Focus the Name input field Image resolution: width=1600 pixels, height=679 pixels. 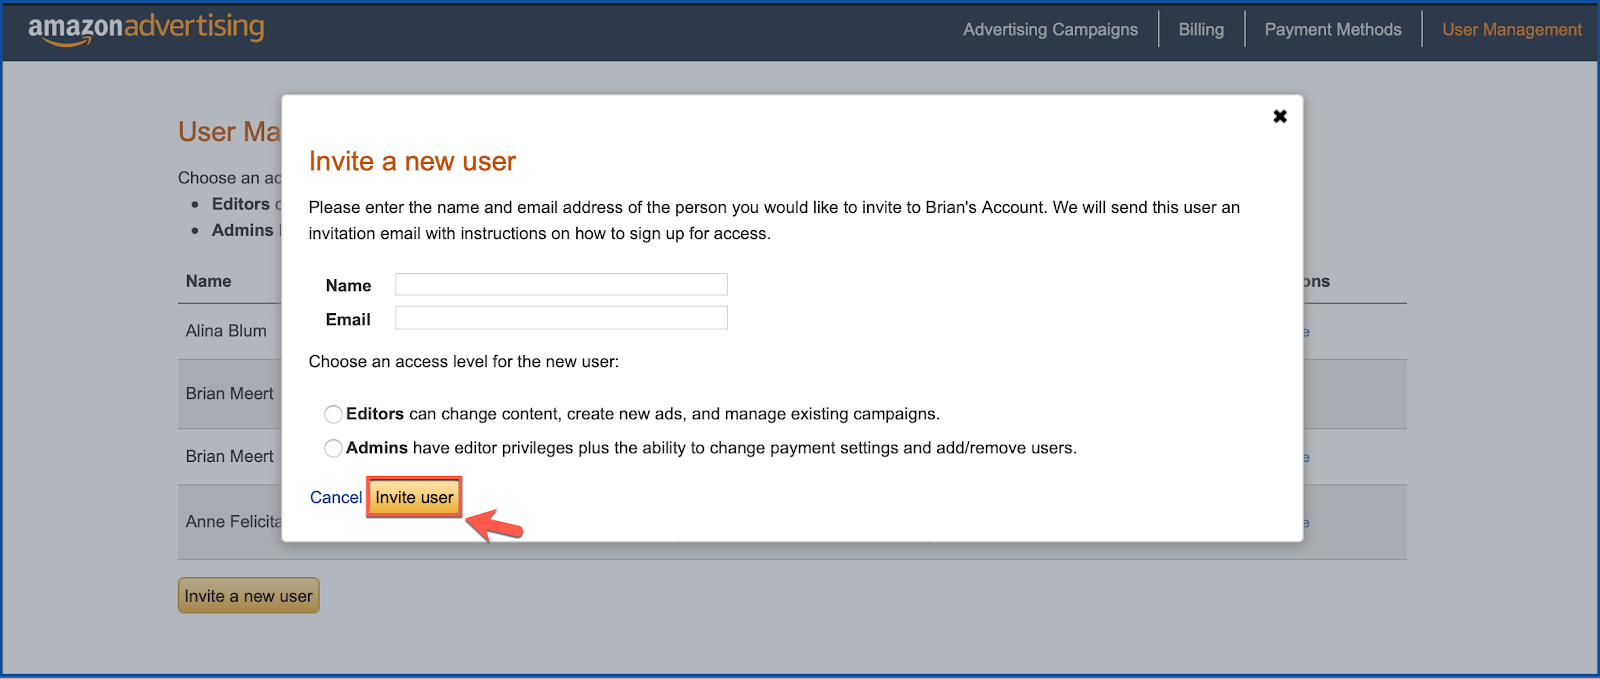(561, 284)
